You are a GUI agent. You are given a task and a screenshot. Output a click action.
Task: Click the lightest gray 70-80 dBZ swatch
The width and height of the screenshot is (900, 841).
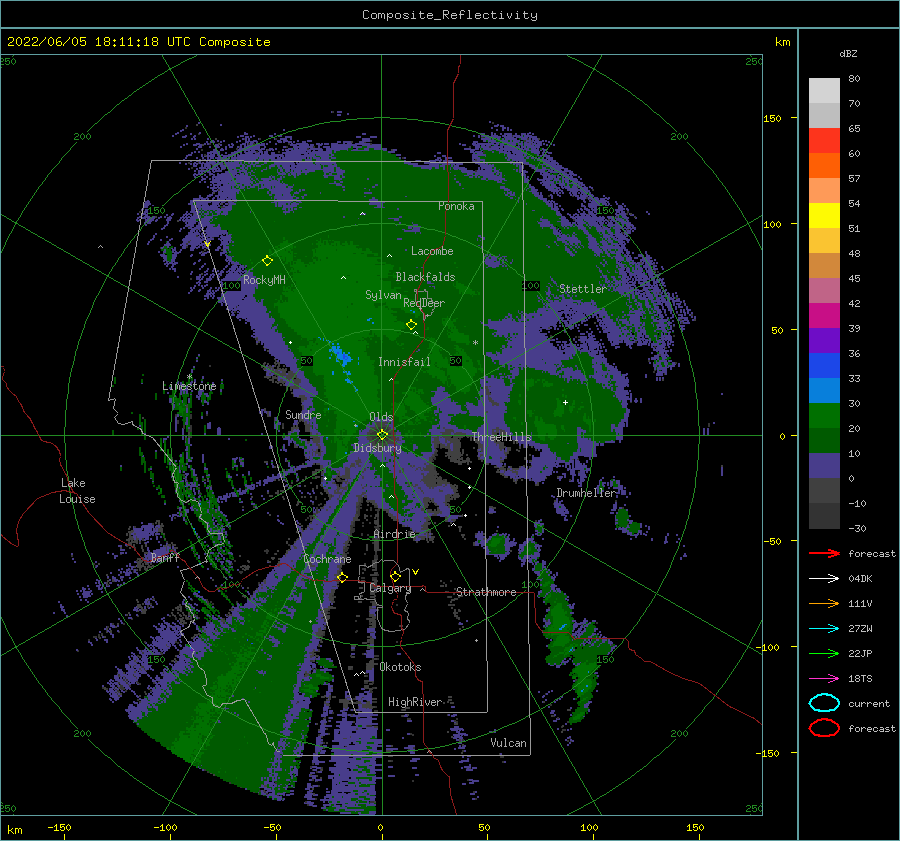[824, 91]
